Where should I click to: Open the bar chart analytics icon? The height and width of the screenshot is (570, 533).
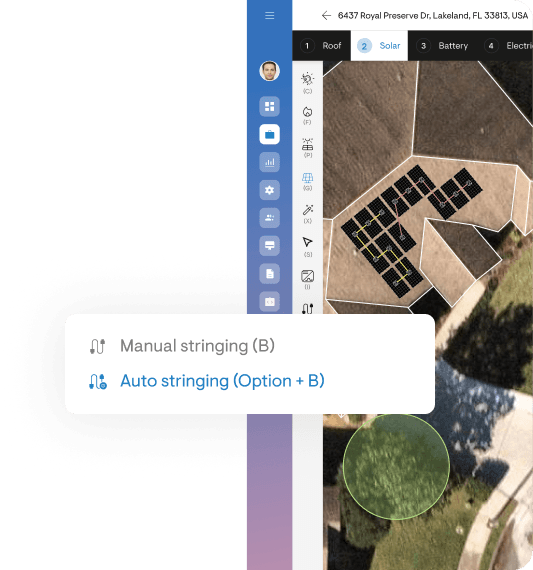[269, 162]
